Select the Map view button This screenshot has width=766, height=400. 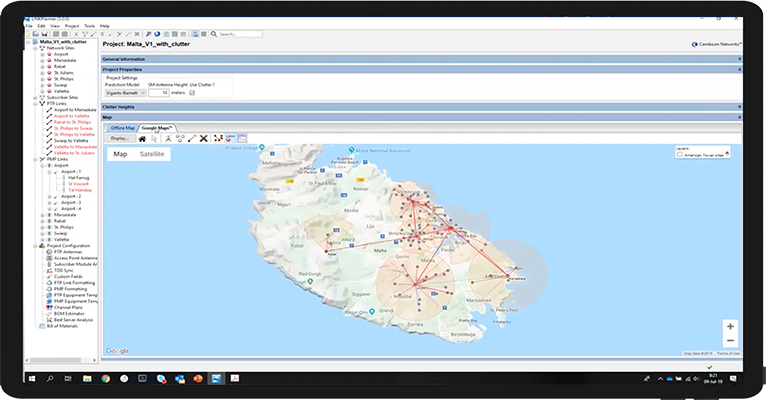coord(120,154)
